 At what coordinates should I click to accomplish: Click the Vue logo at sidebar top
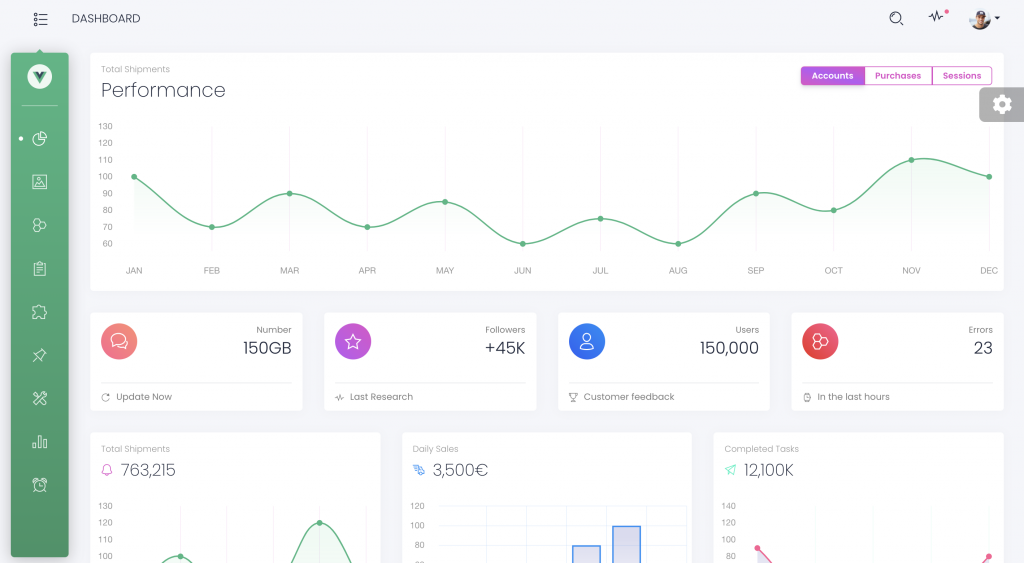point(40,76)
